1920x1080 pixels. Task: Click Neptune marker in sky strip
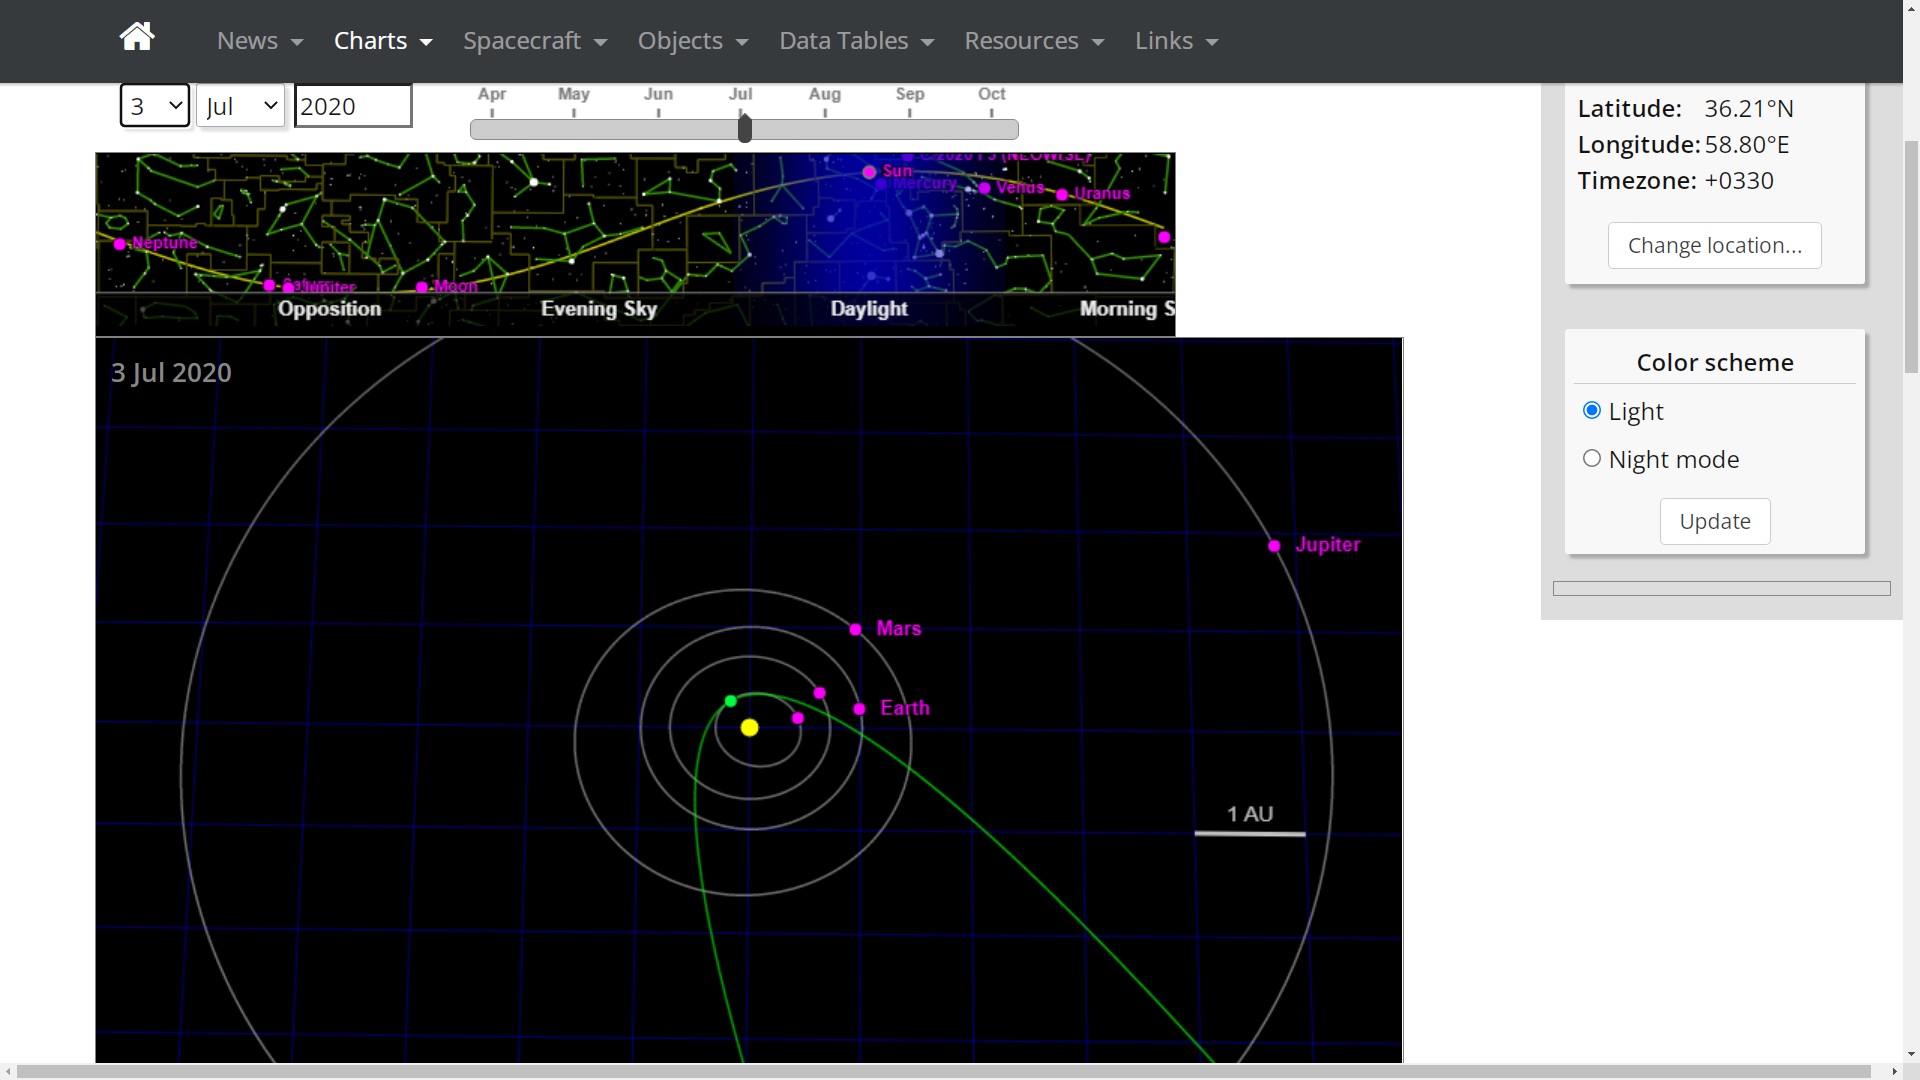(120, 244)
